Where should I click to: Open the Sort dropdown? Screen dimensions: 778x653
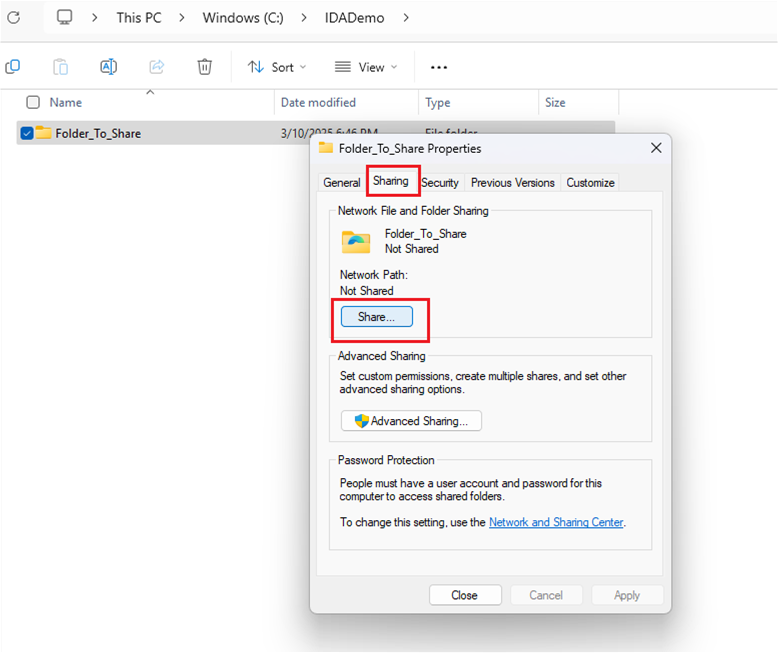(277, 67)
